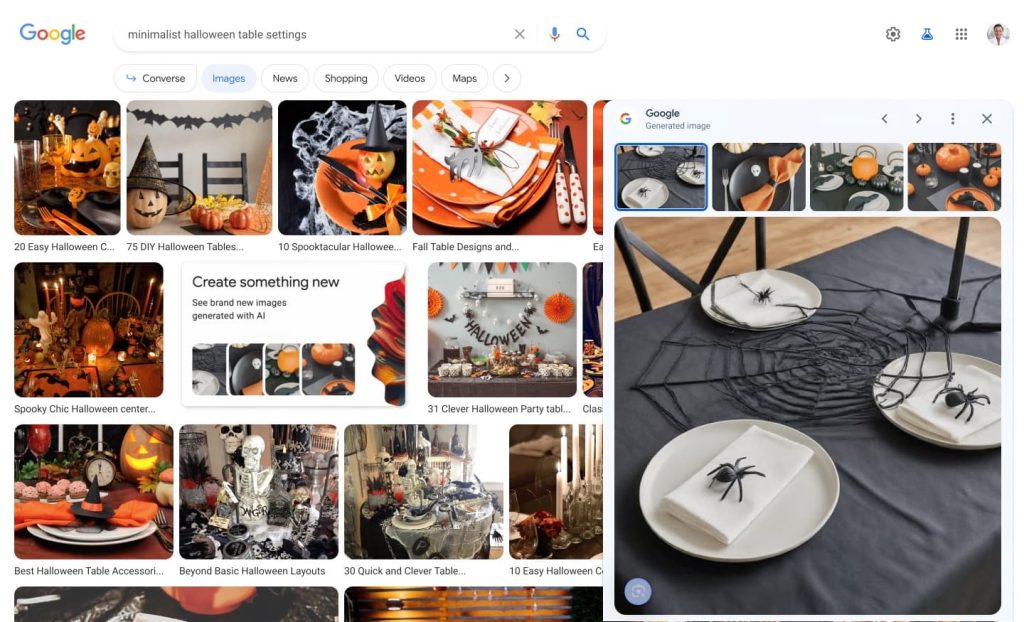Expand more search filters with the chevron

click(507, 78)
